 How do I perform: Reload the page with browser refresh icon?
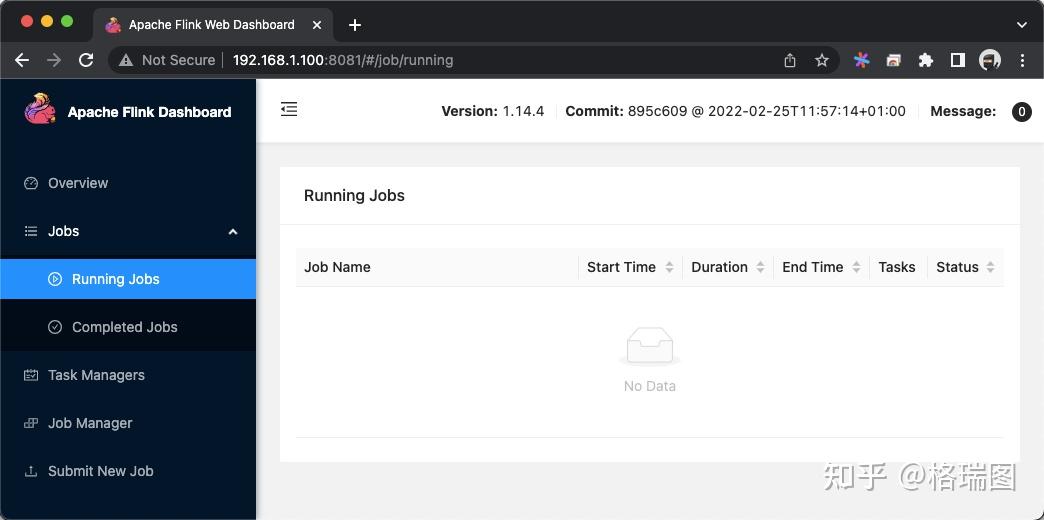86,60
